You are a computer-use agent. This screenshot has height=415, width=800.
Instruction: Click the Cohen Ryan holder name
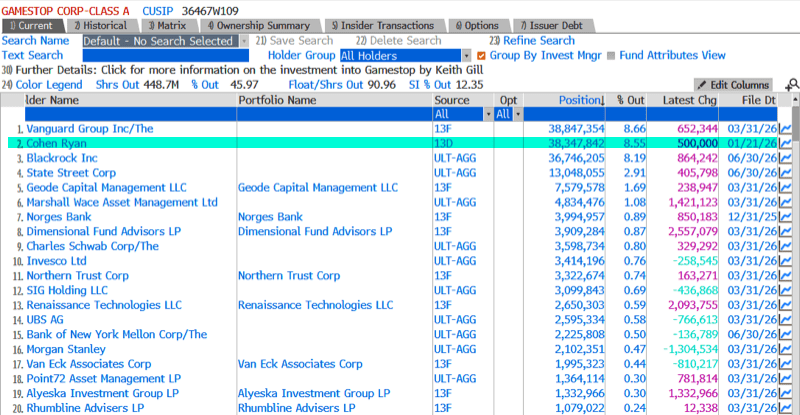(x=57, y=143)
